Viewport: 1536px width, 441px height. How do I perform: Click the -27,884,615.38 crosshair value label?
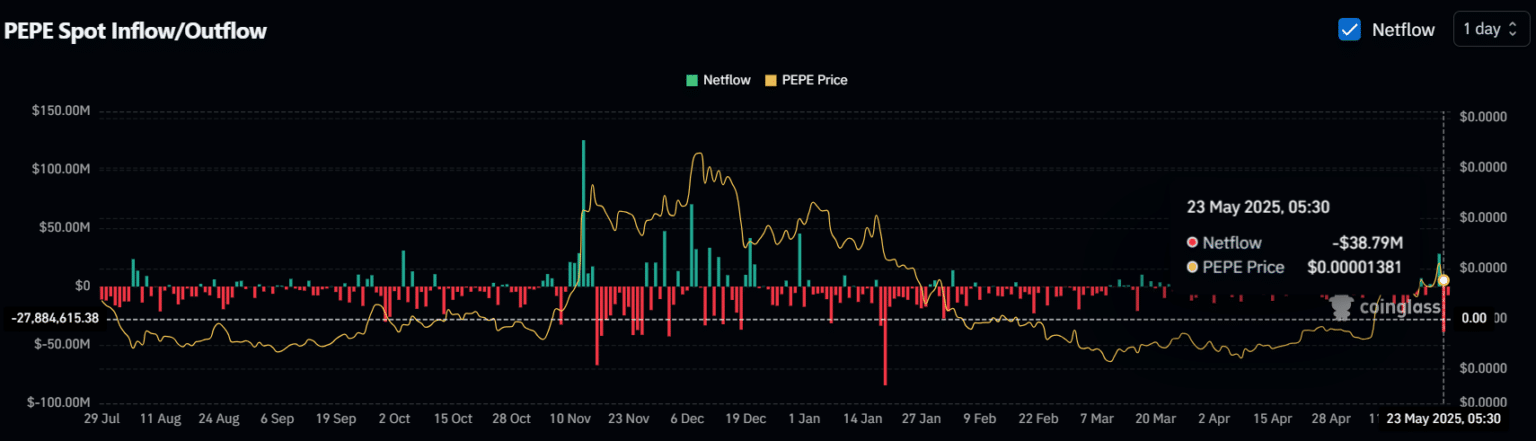coord(56,319)
